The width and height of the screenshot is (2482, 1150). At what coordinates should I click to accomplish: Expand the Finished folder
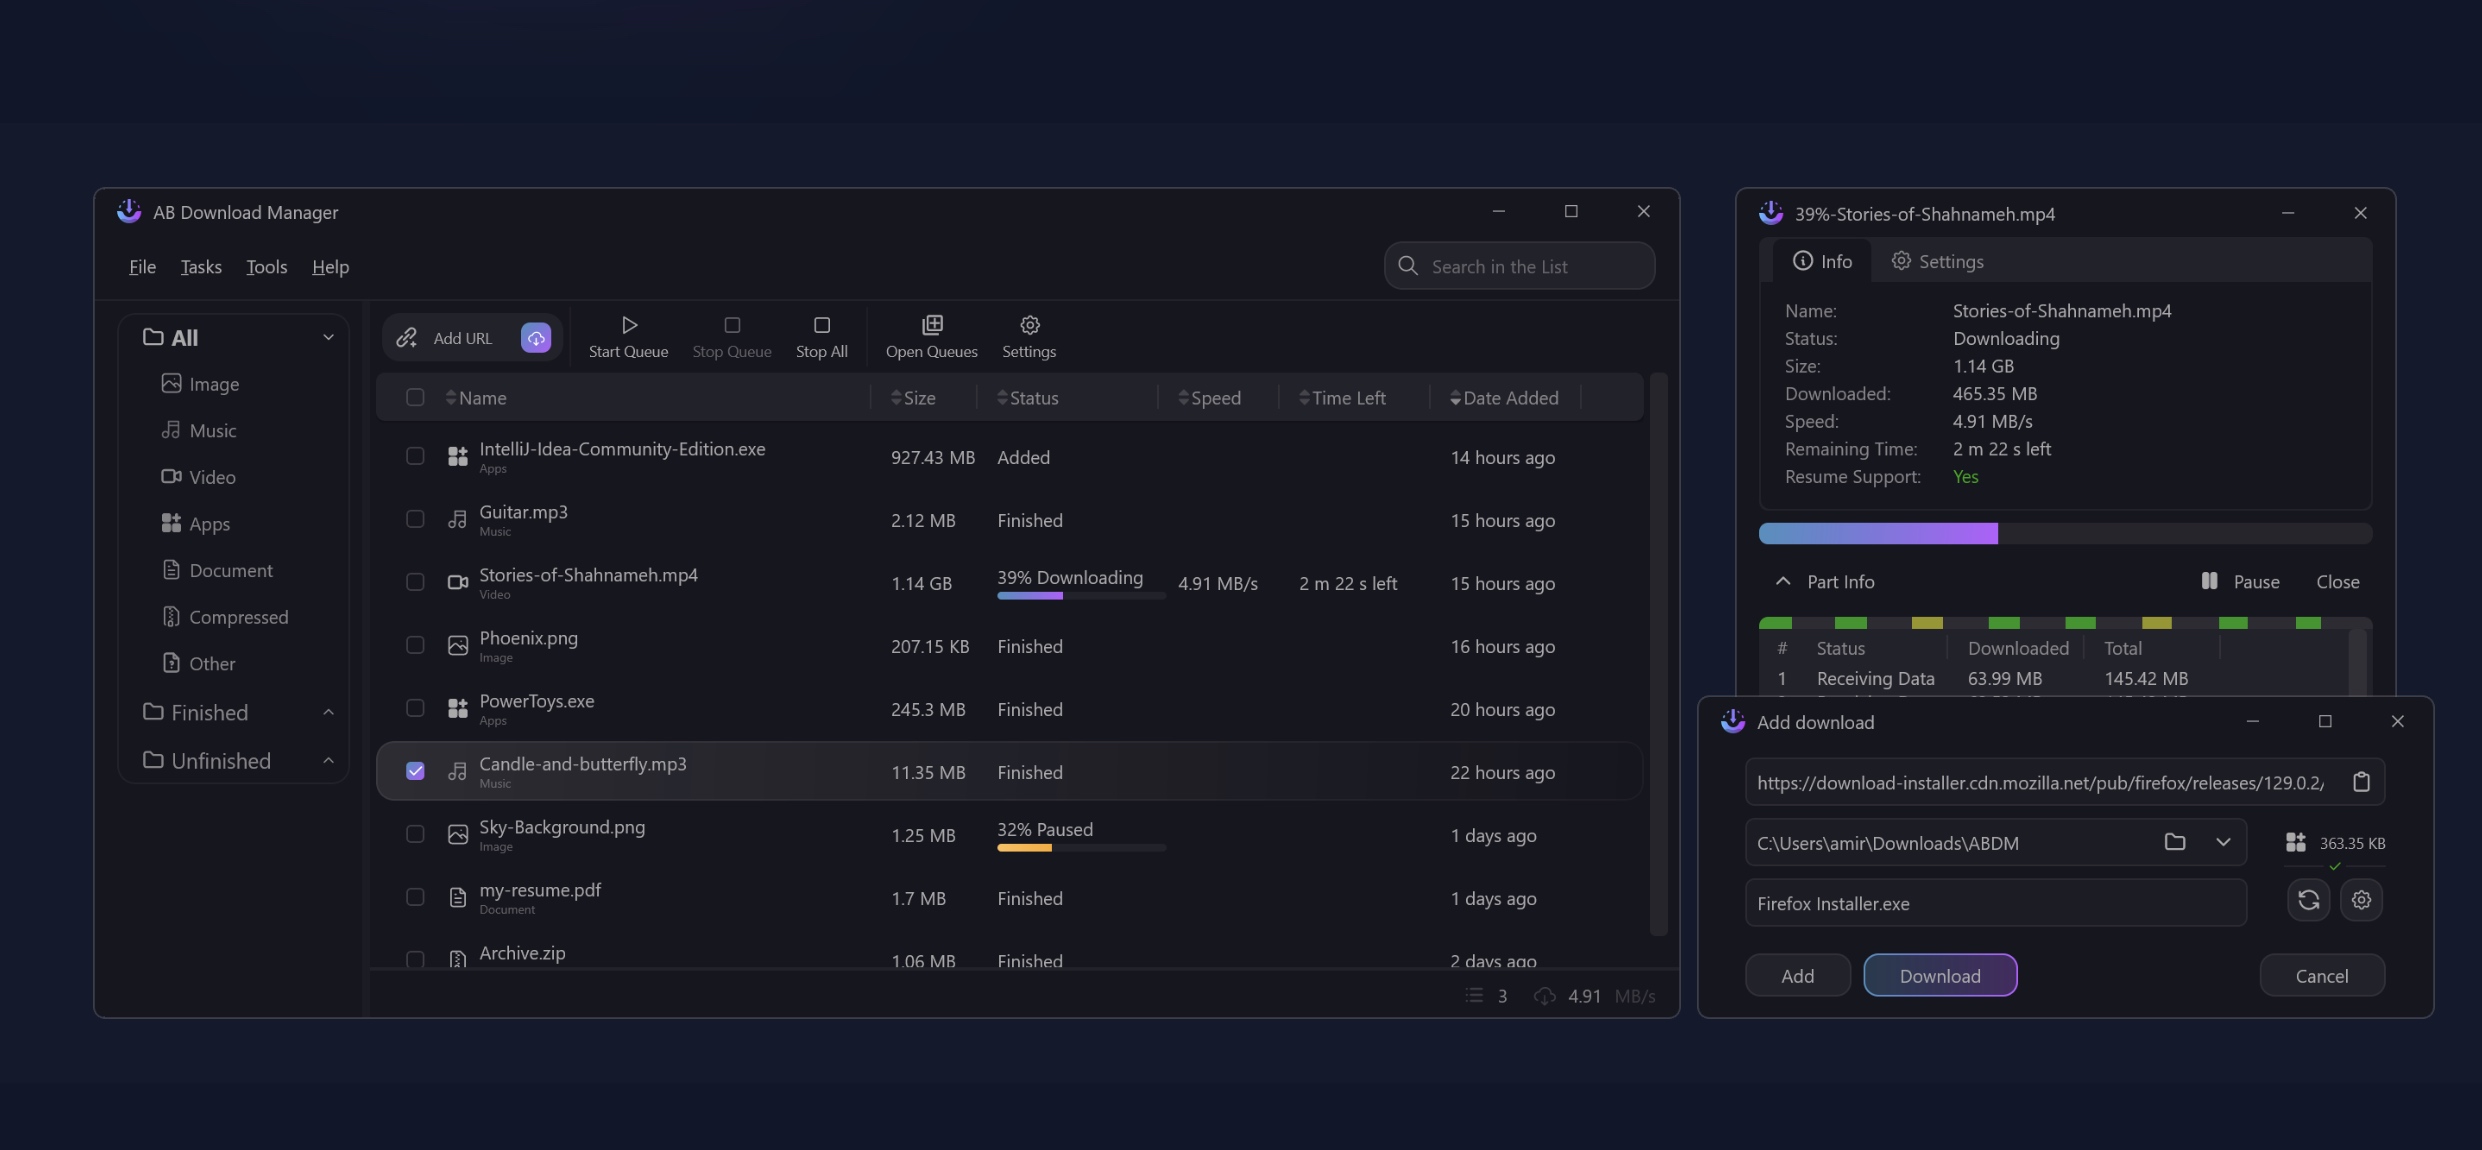328,712
